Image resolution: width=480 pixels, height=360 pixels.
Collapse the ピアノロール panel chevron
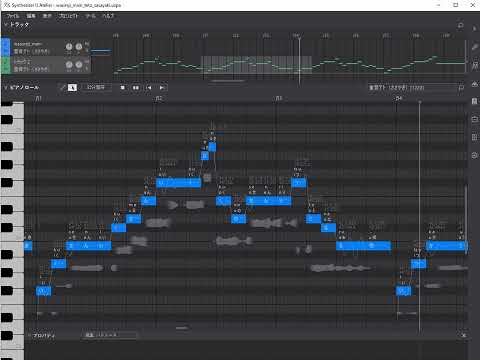pos(6,88)
